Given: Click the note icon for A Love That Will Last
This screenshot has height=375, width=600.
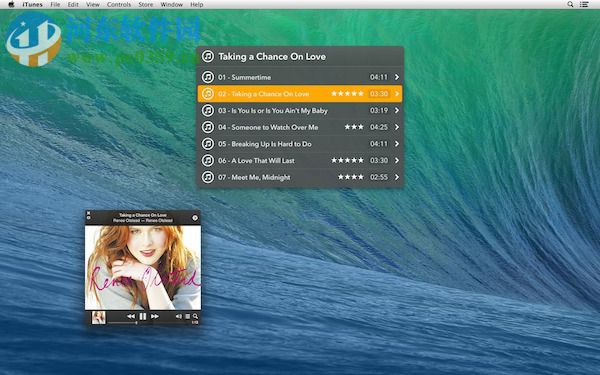Looking at the screenshot, I should 208,160.
